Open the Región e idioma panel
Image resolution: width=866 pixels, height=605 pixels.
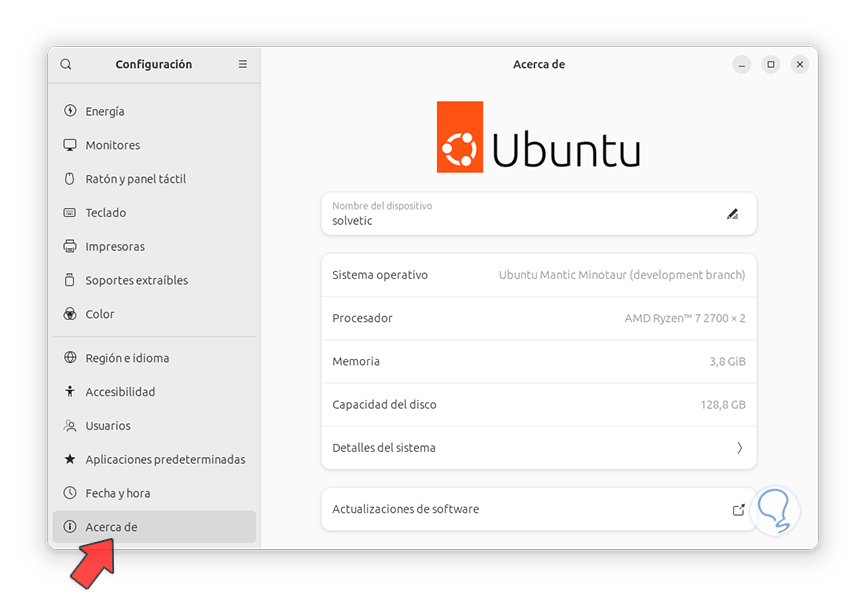(126, 358)
